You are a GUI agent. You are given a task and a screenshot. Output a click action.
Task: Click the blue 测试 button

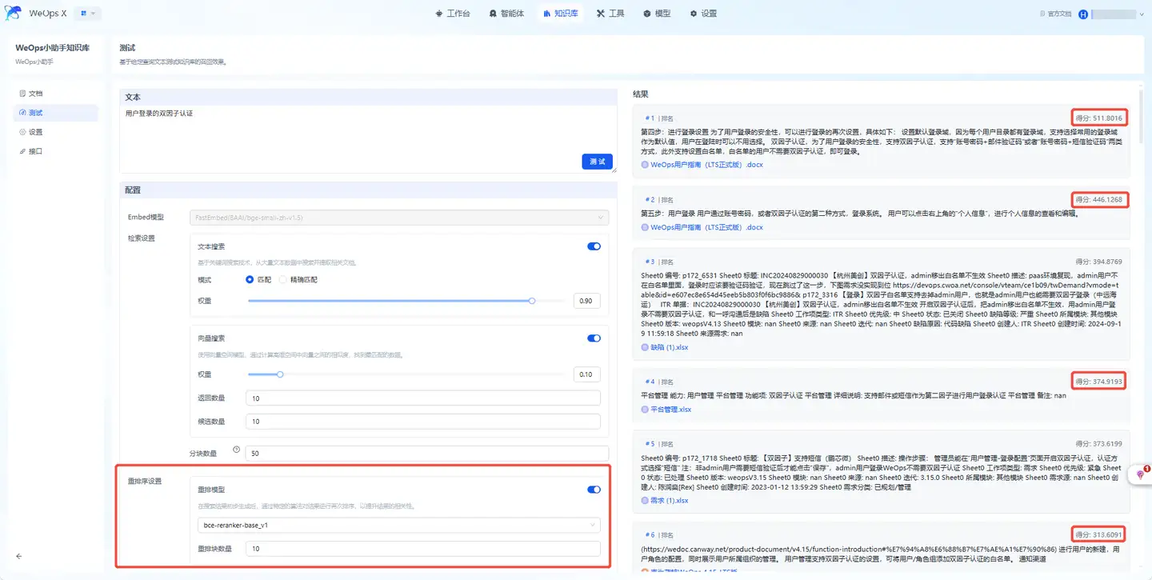[x=597, y=162]
